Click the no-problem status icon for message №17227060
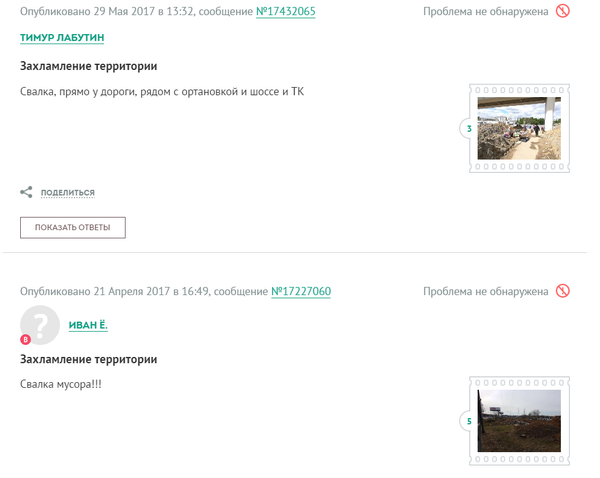The height and width of the screenshot is (478, 600). point(562,291)
